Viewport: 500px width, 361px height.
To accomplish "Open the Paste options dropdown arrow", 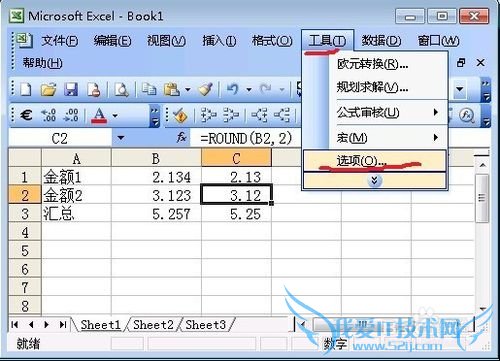I will [x=188, y=89].
